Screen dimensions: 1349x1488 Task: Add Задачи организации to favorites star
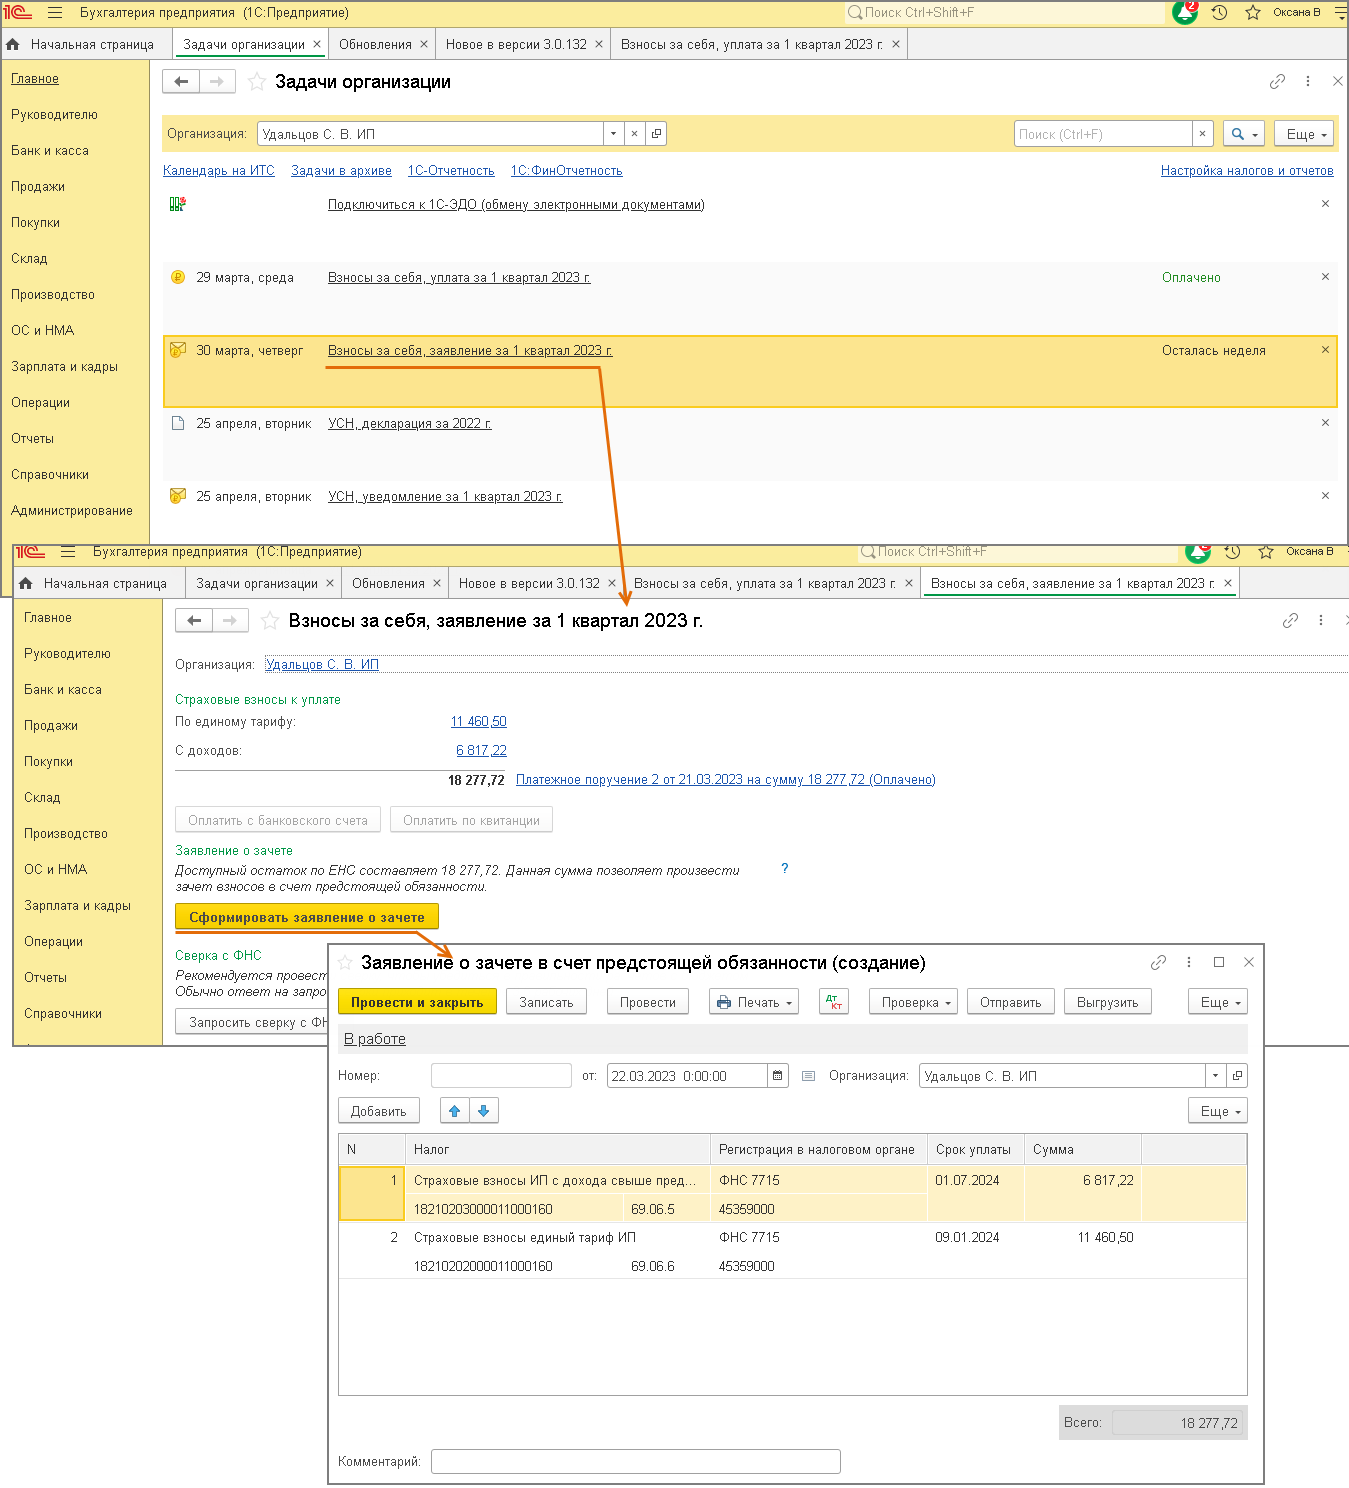(x=257, y=82)
